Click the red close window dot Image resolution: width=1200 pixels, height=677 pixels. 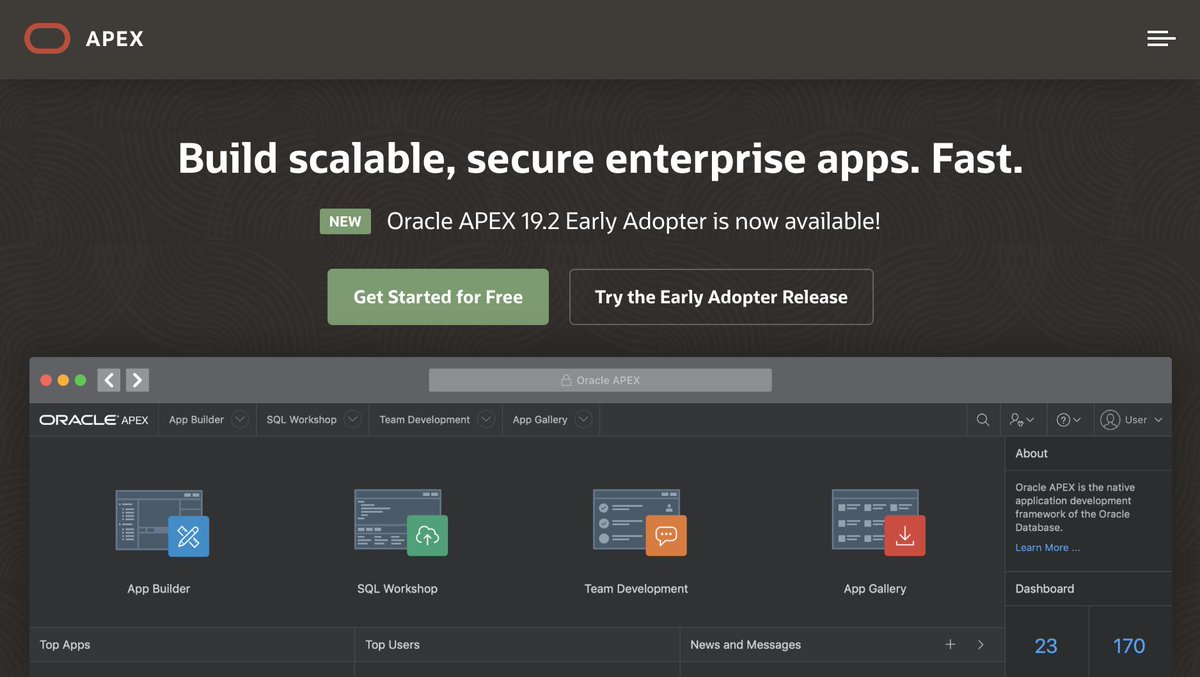(x=46, y=380)
